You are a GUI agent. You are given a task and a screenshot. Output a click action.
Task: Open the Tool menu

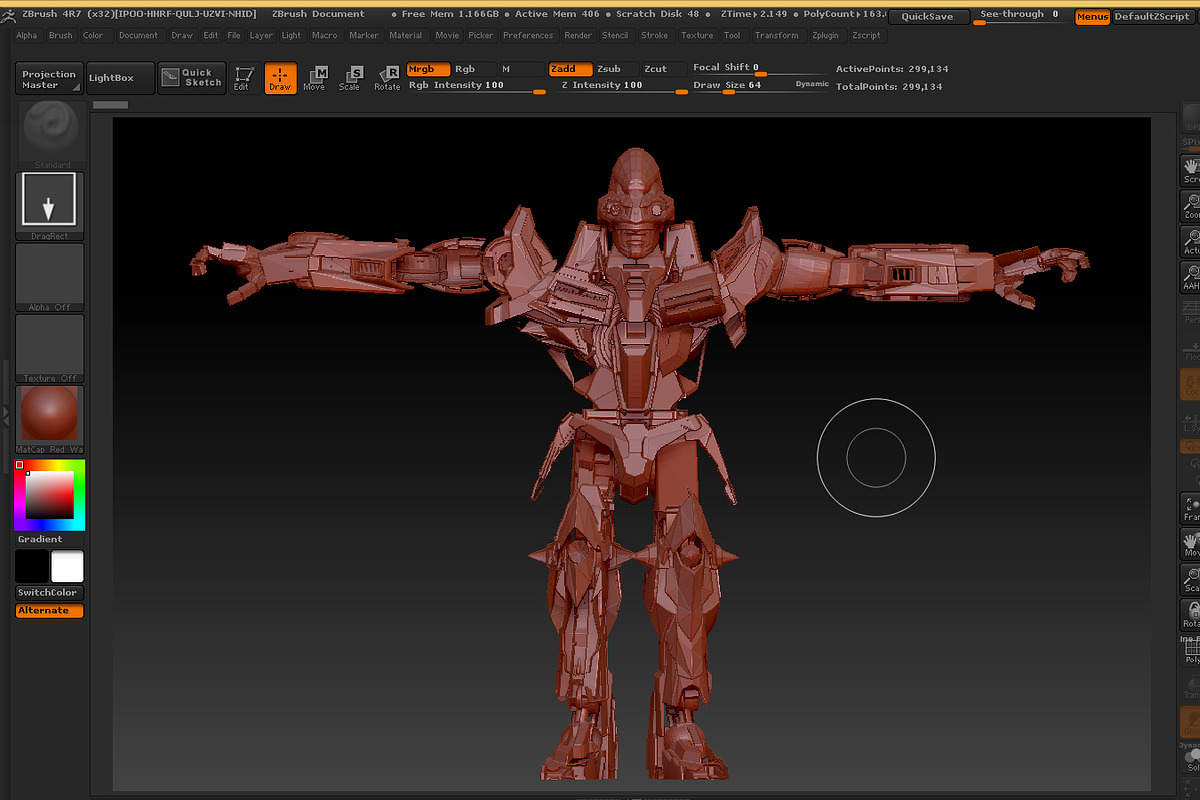click(x=733, y=35)
